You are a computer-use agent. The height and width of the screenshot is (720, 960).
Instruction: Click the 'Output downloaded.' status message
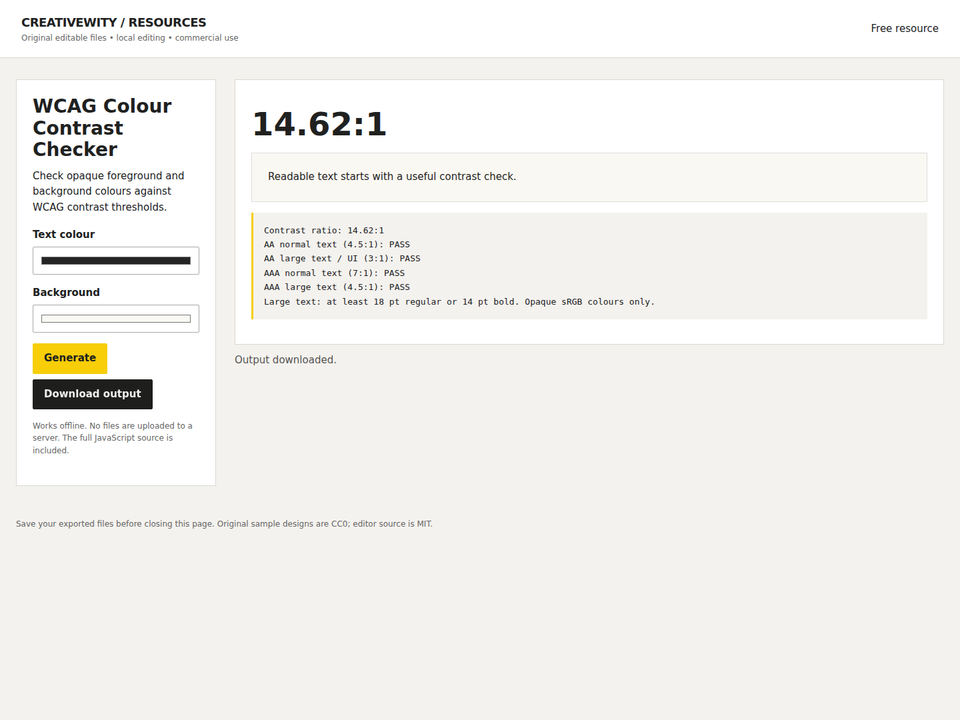click(285, 360)
